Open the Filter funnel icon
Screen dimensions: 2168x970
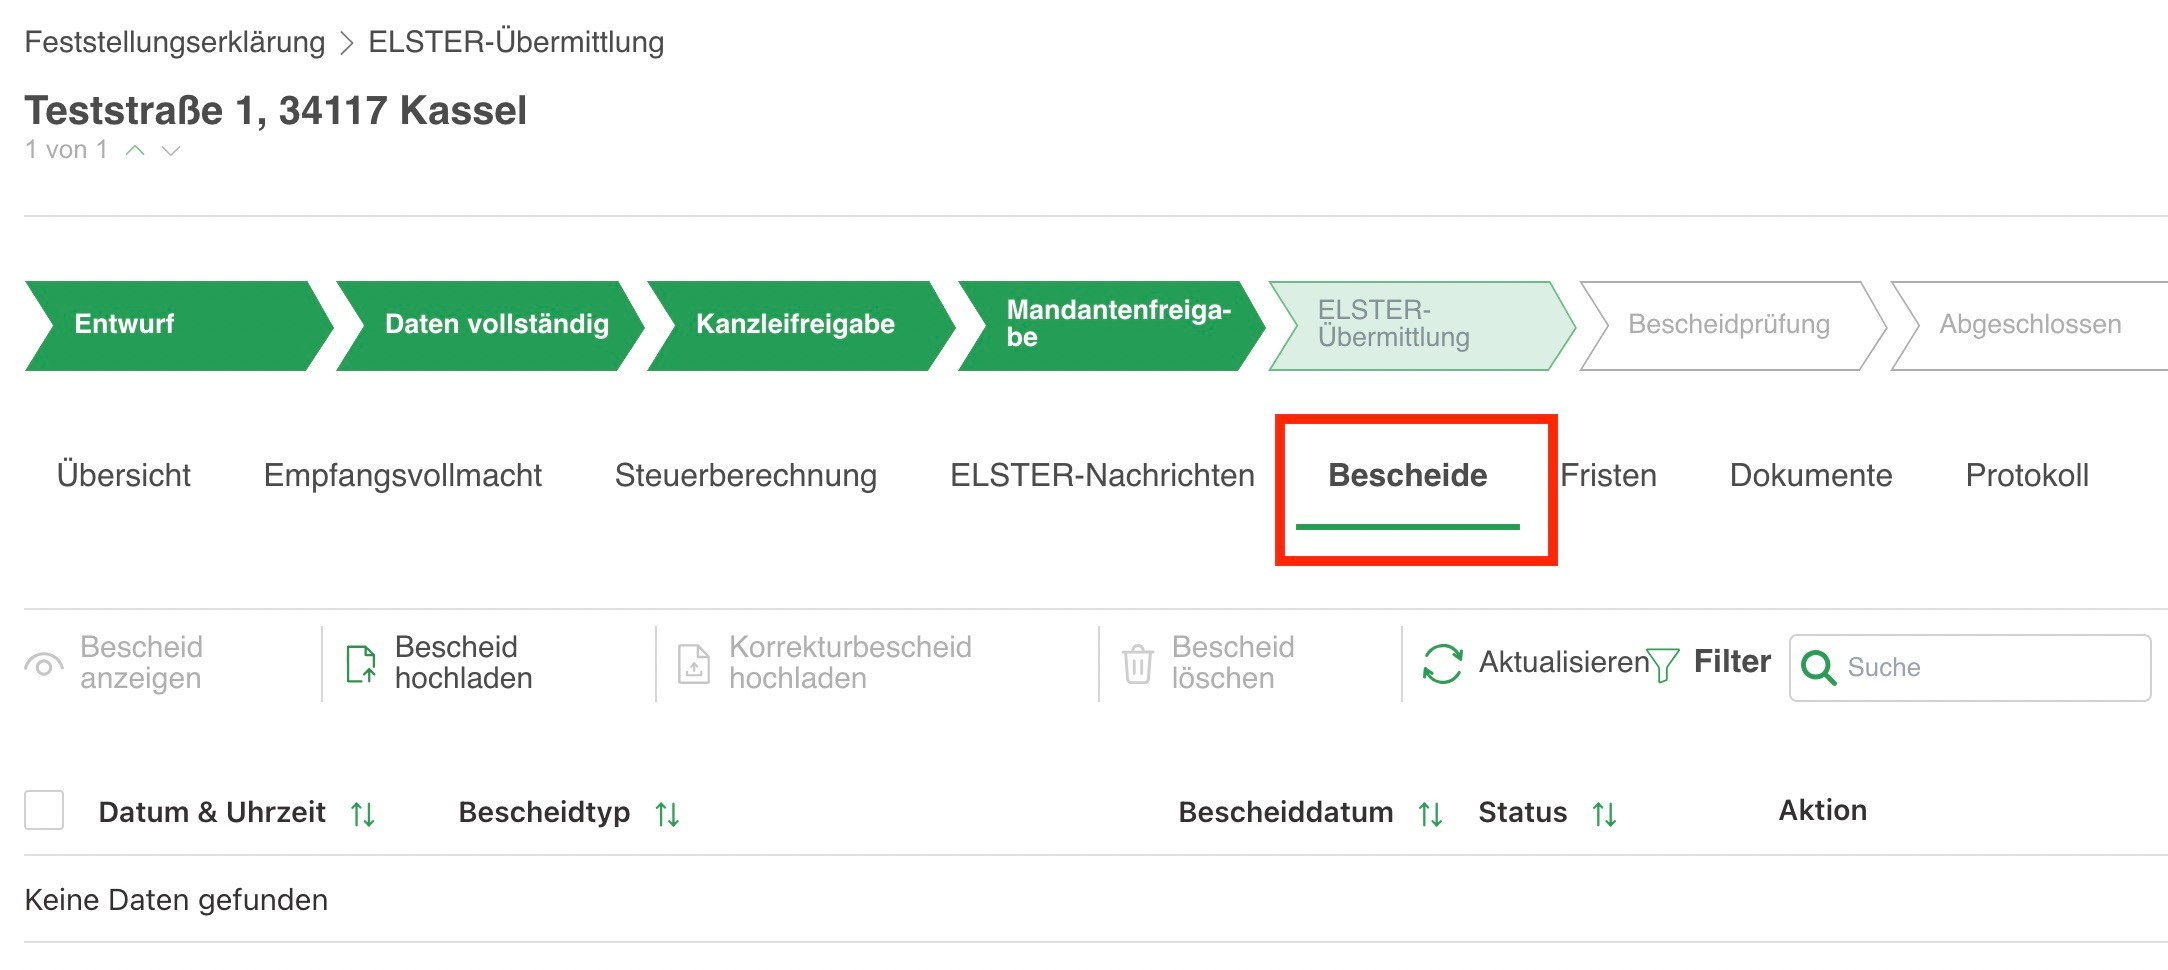coord(1662,664)
